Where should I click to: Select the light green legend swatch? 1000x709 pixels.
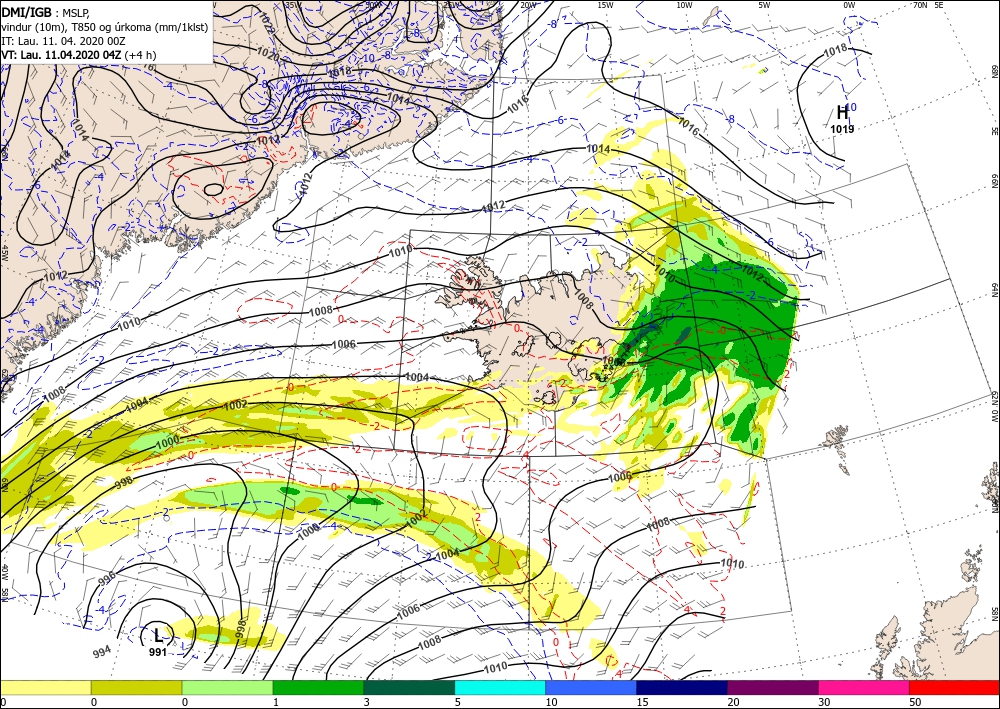coord(227,687)
